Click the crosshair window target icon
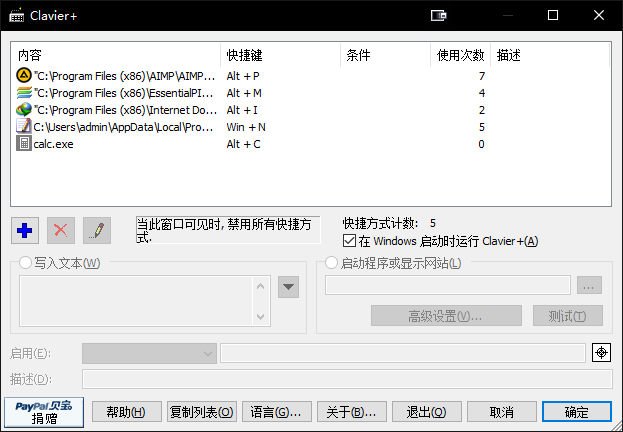The image size is (623, 432). tap(600, 353)
